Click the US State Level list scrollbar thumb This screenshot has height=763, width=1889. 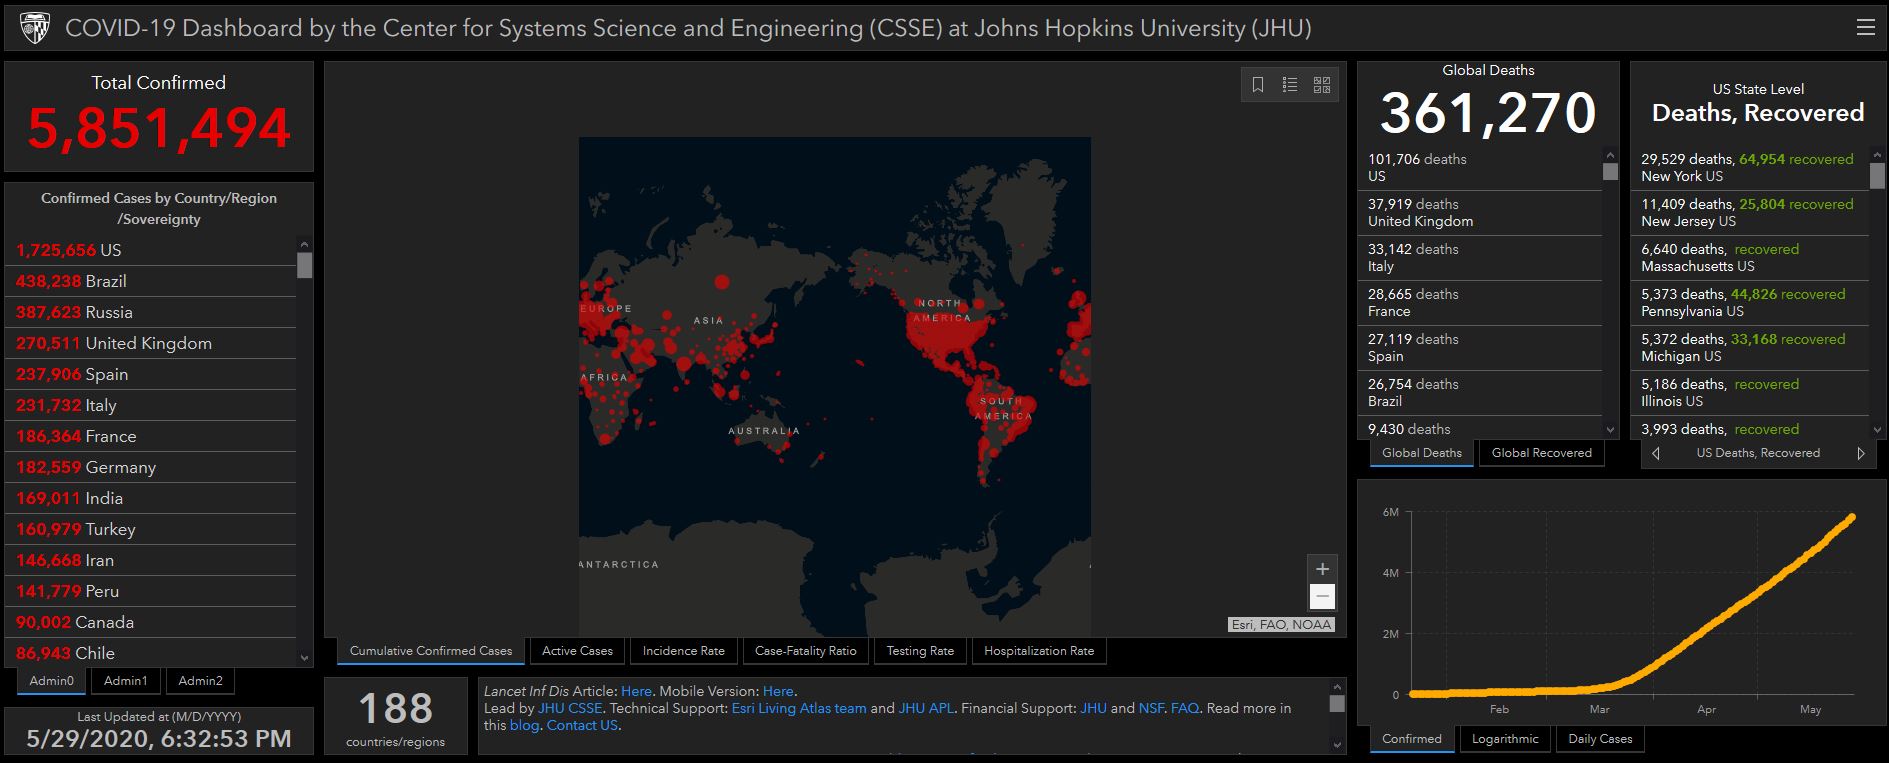pos(1877,176)
